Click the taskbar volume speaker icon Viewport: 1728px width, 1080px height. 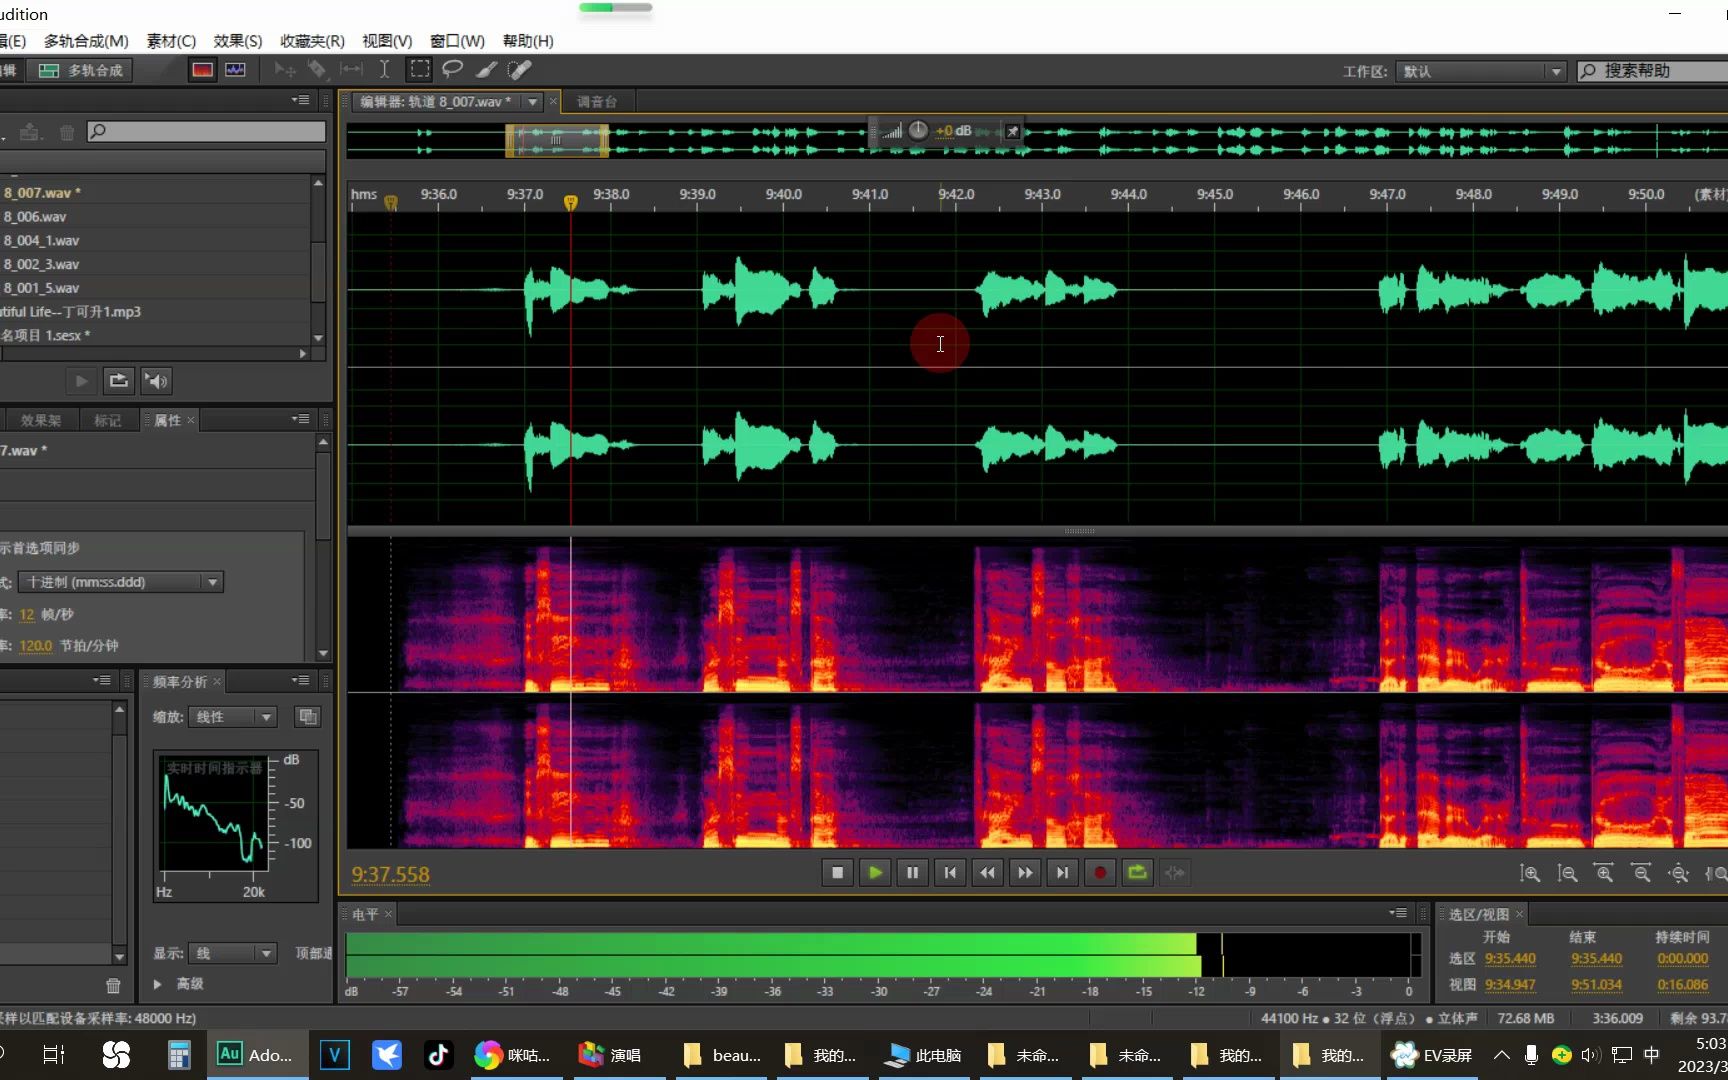(x=1590, y=1054)
